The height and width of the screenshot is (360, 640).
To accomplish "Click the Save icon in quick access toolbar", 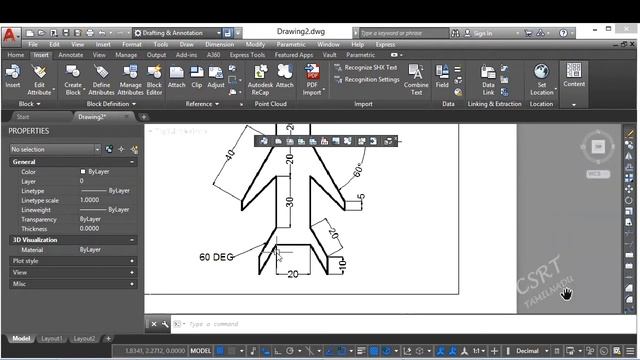I will point(66,33).
